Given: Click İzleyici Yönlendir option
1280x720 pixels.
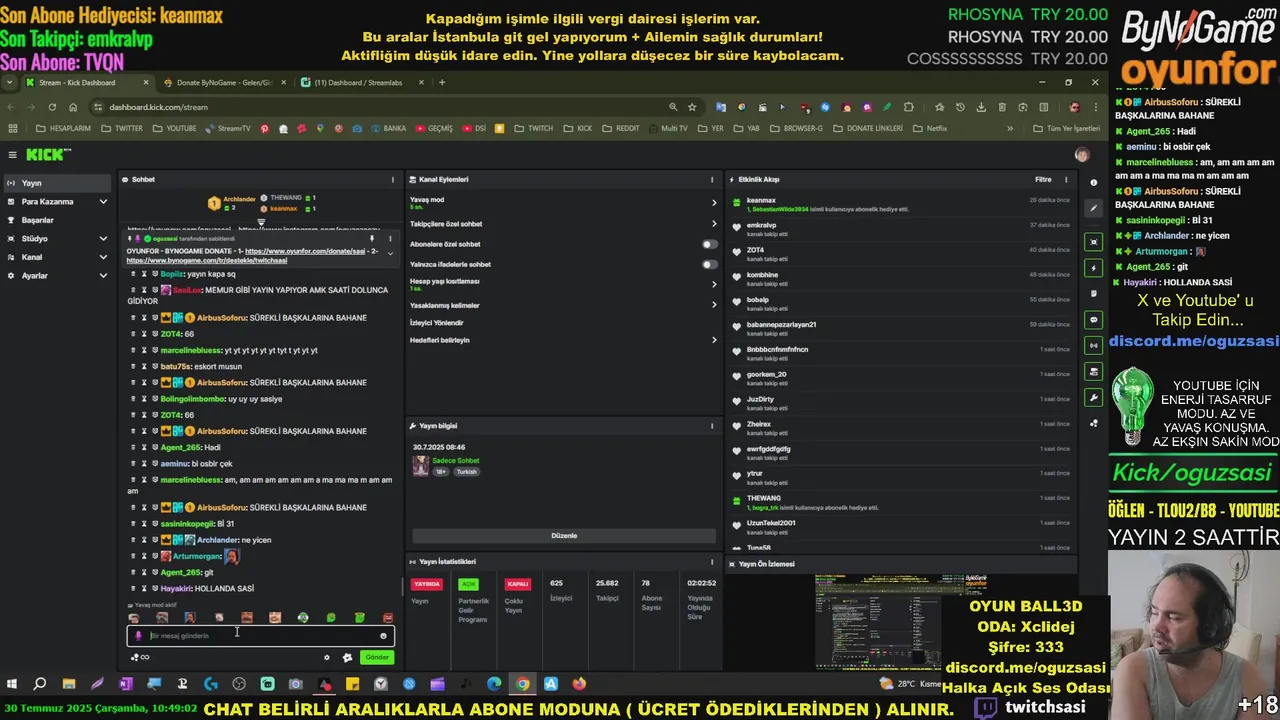Looking at the screenshot, I should 437,323.
